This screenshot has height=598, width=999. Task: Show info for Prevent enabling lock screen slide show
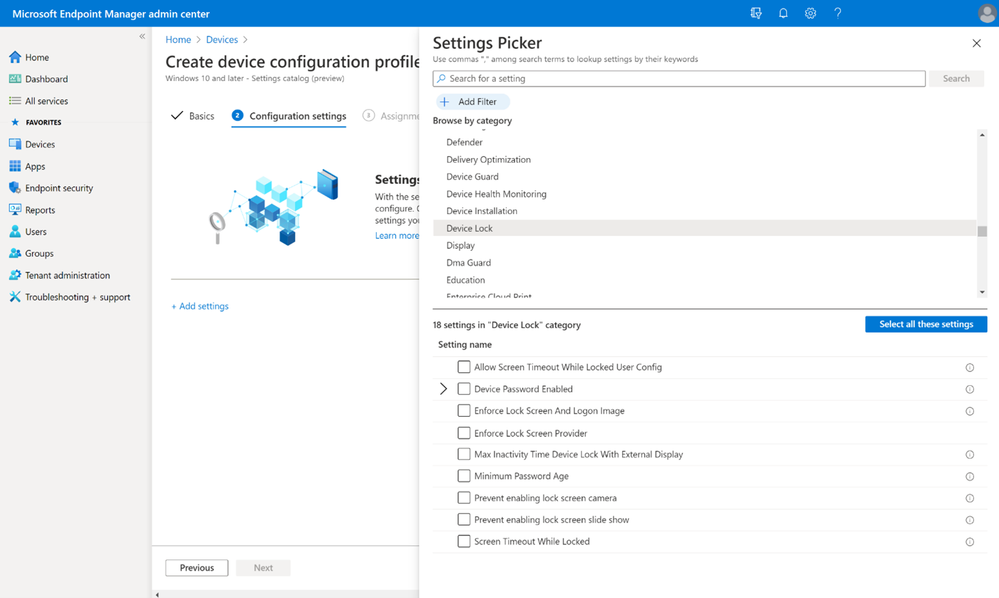[970, 520]
